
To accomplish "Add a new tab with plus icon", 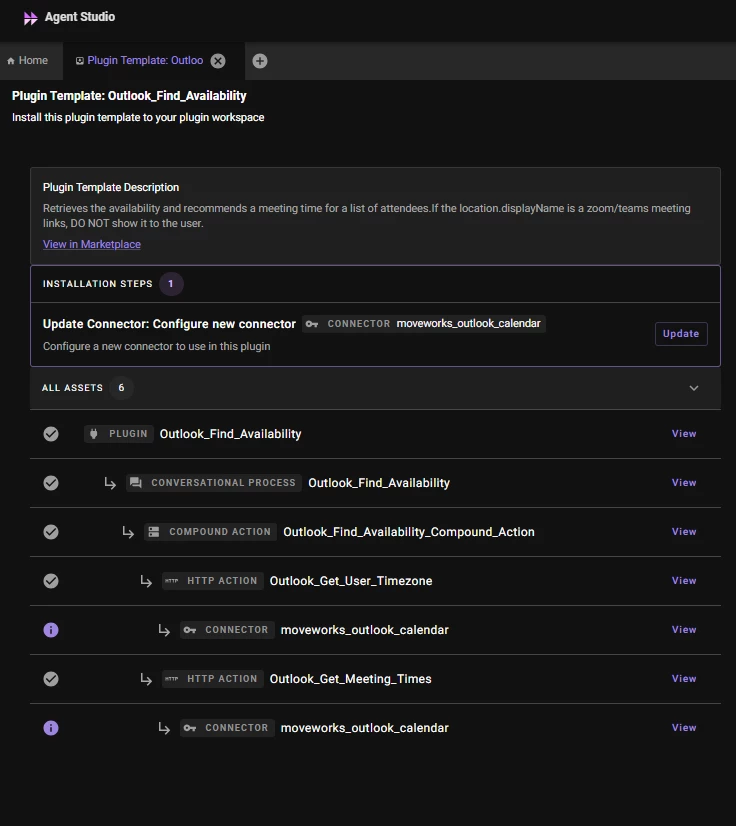I will click(x=260, y=61).
